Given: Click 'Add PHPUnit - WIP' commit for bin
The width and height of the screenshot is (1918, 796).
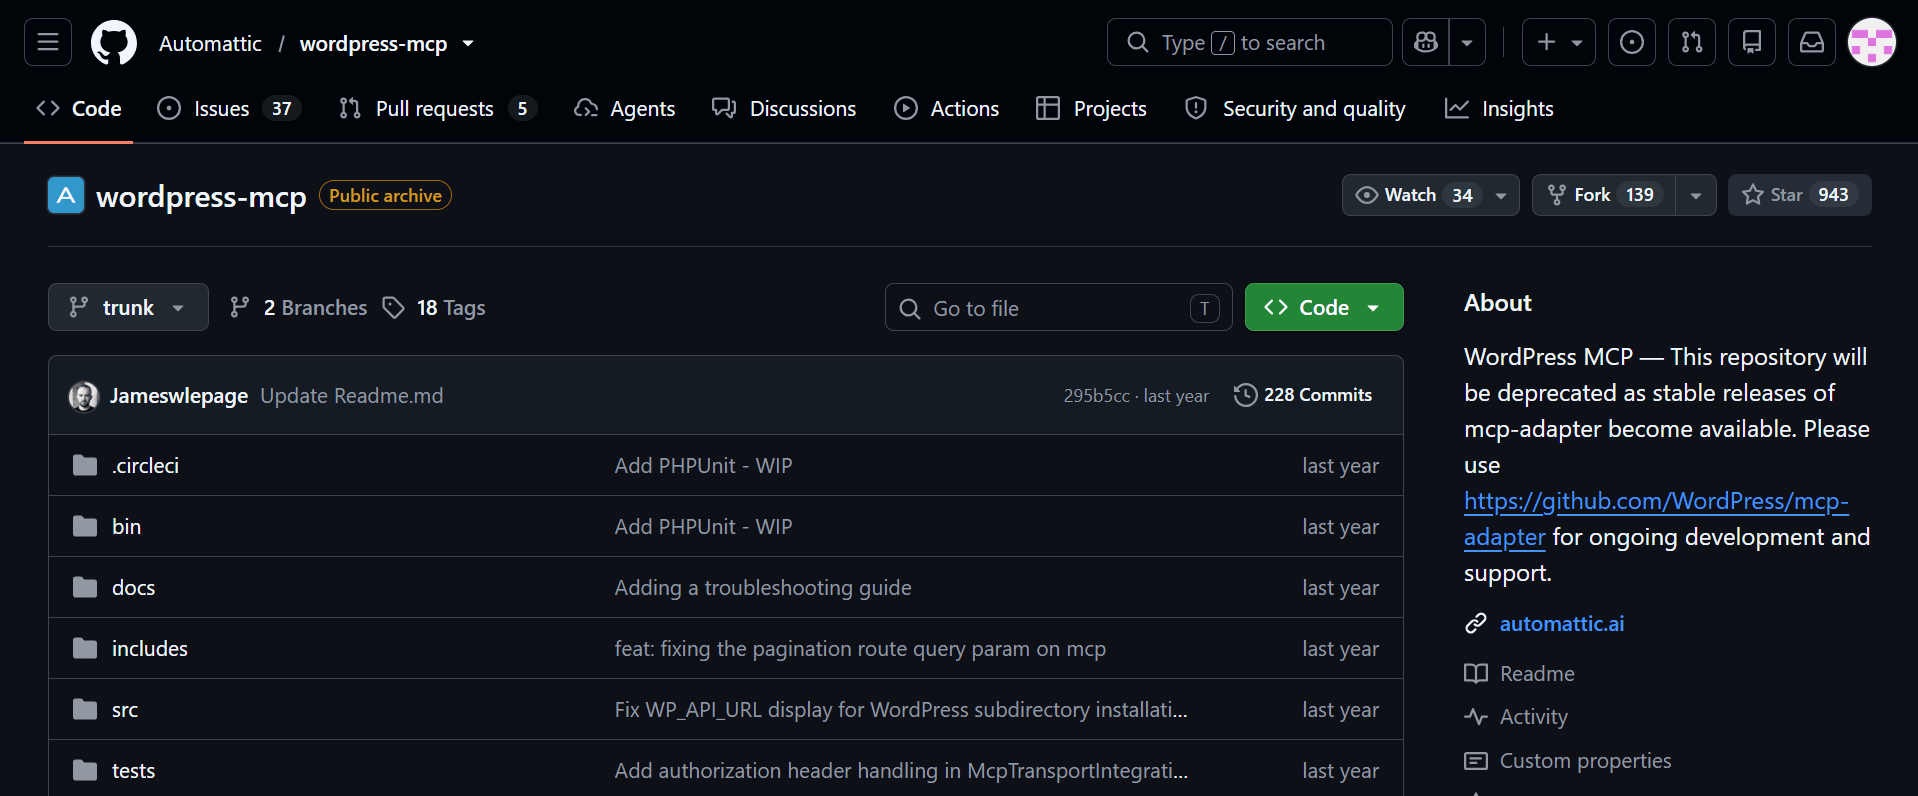Looking at the screenshot, I should 703,526.
